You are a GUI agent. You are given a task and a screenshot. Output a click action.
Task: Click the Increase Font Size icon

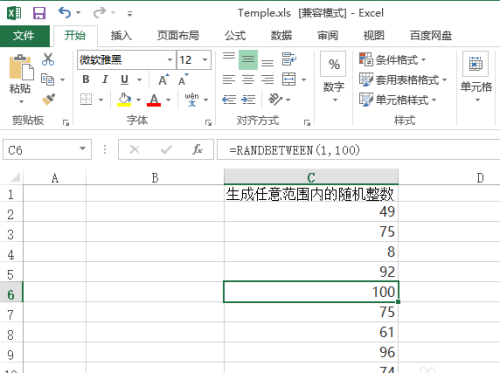[163, 80]
